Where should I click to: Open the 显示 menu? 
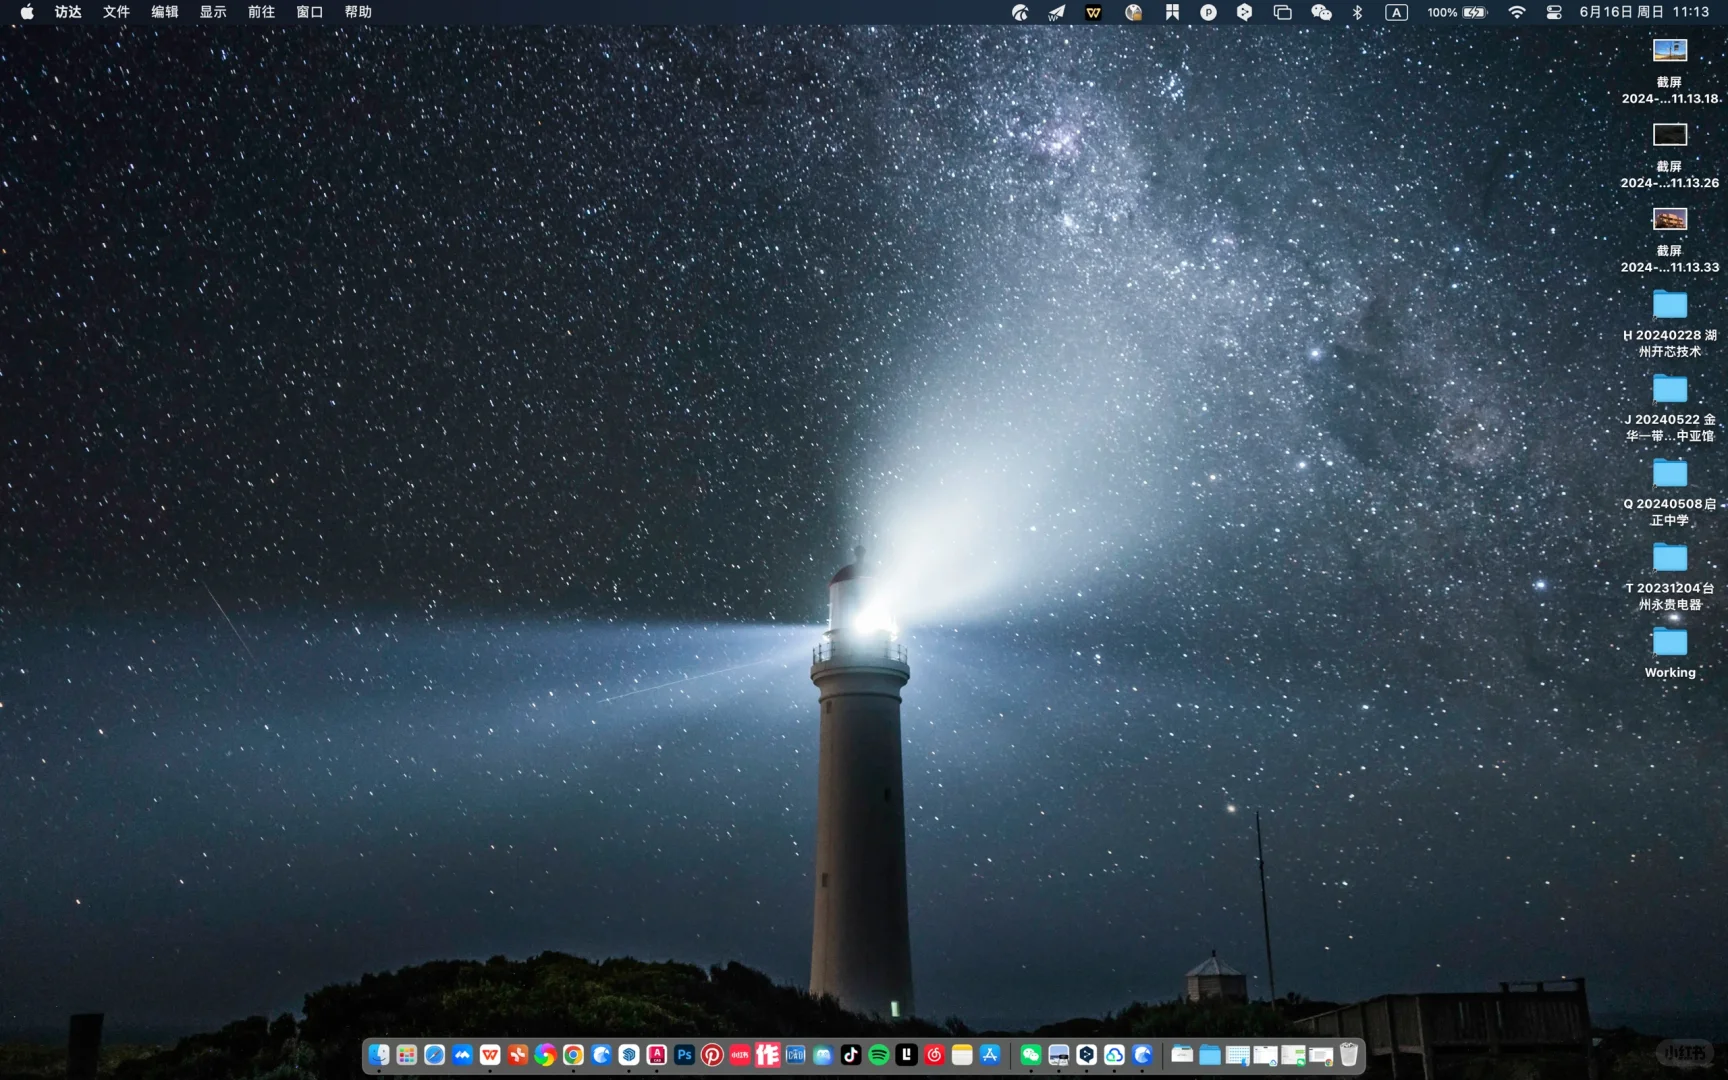click(x=213, y=12)
